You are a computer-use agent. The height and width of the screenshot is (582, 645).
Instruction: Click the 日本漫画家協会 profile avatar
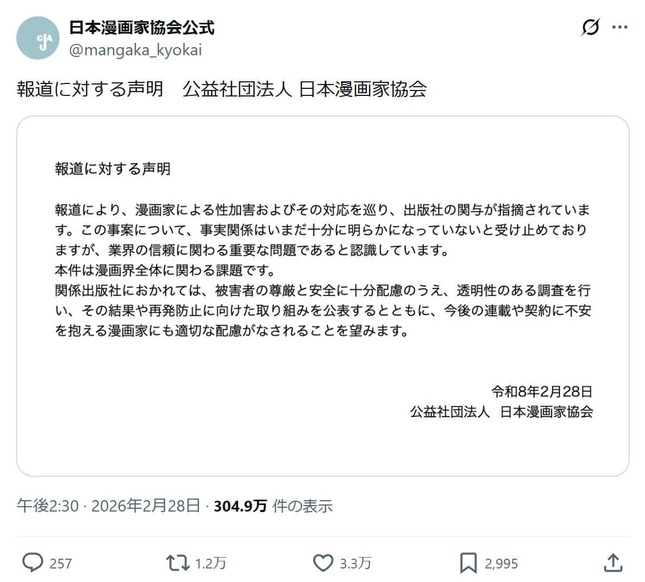coord(37,37)
